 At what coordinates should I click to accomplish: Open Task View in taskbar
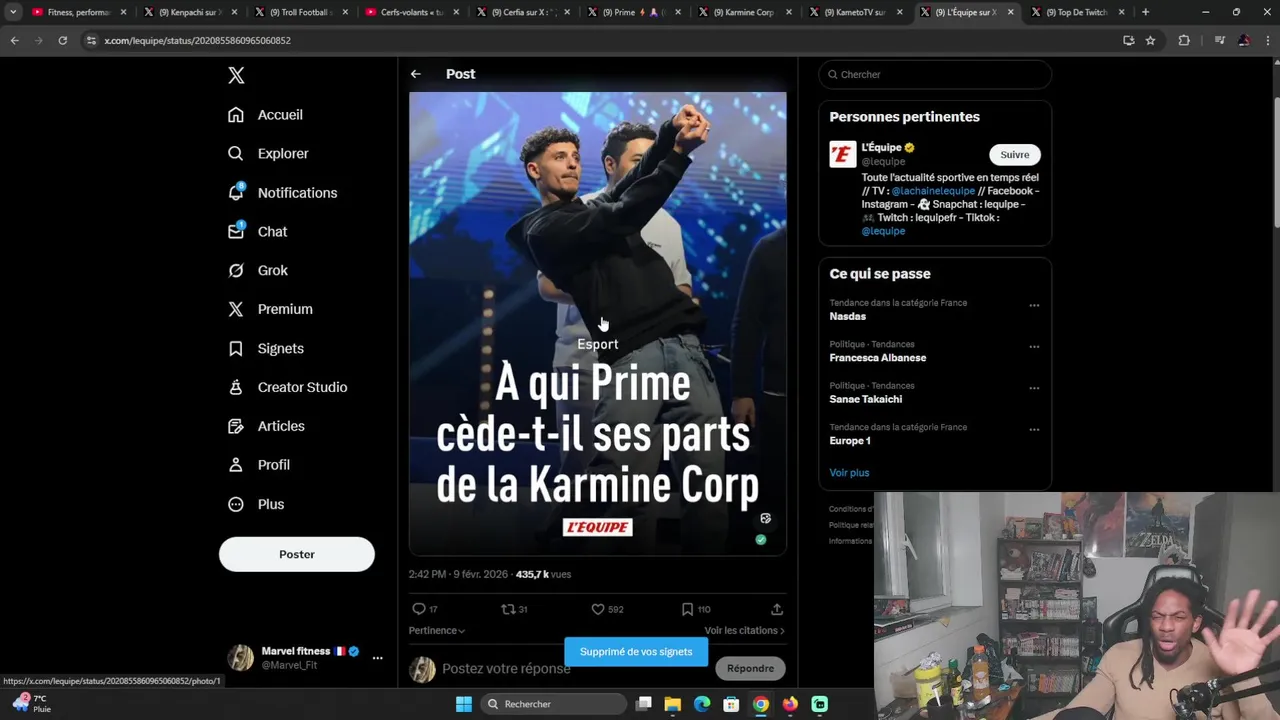pos(644,704)
